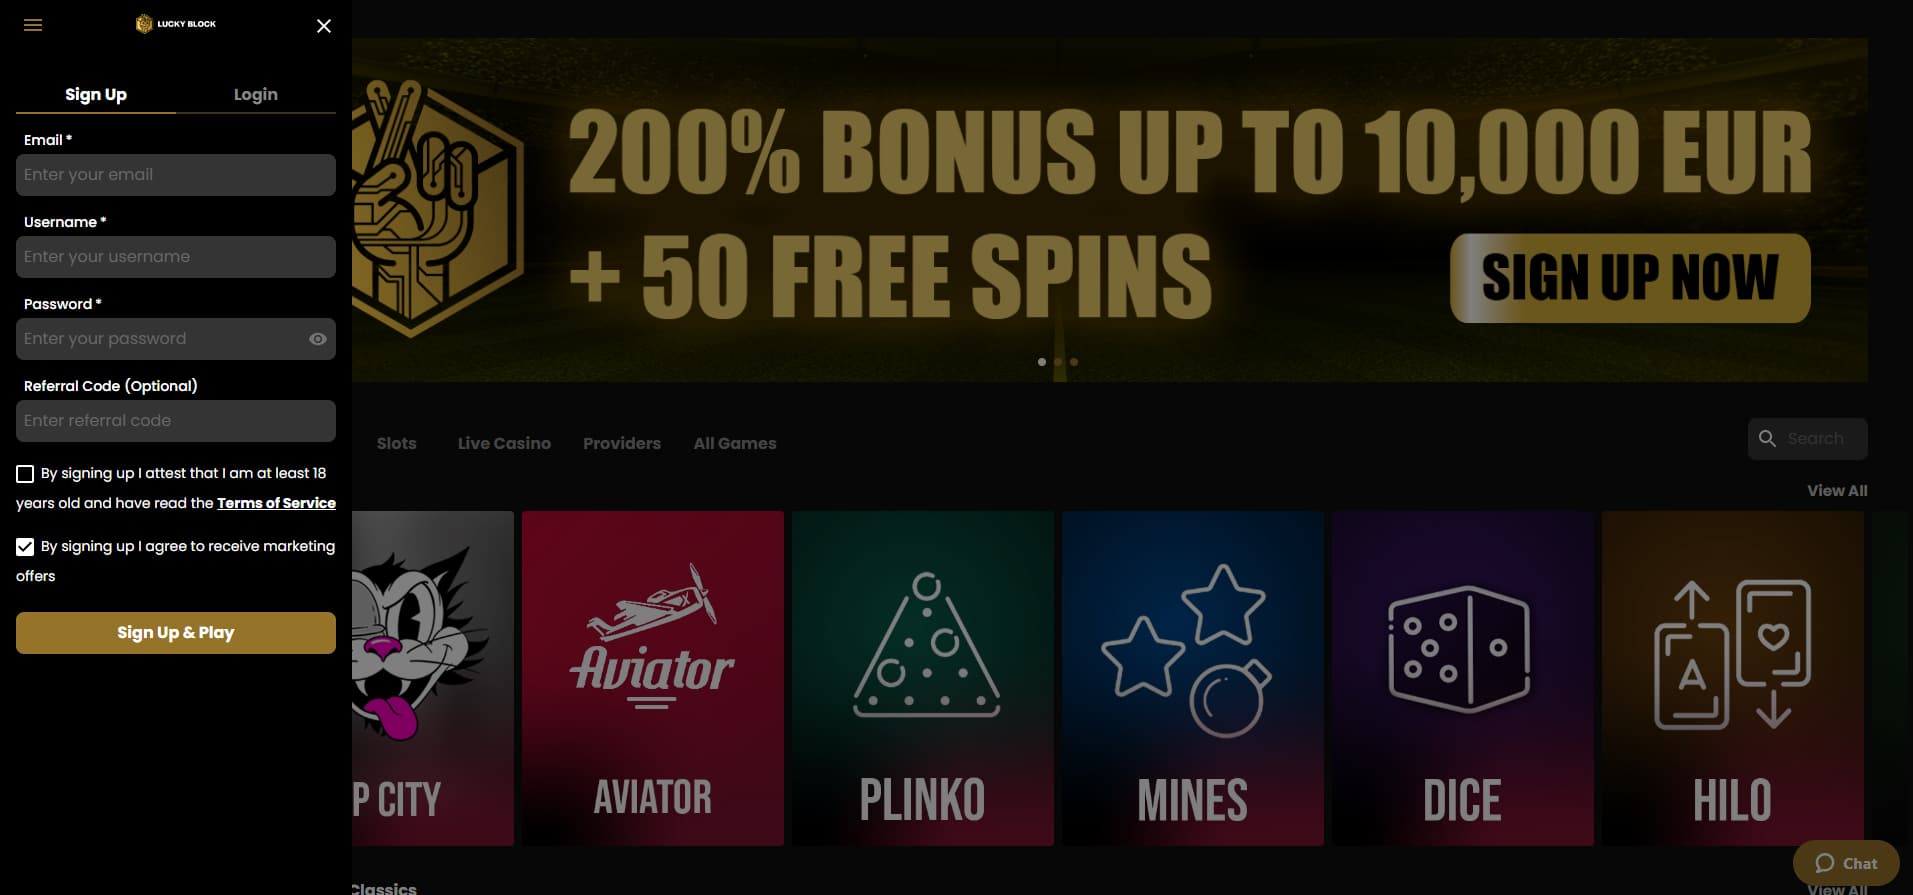Viewport: 1913px width, 895px height.
Task: Go to the second banner slide dot
Action: click(x=1058, y=362)
